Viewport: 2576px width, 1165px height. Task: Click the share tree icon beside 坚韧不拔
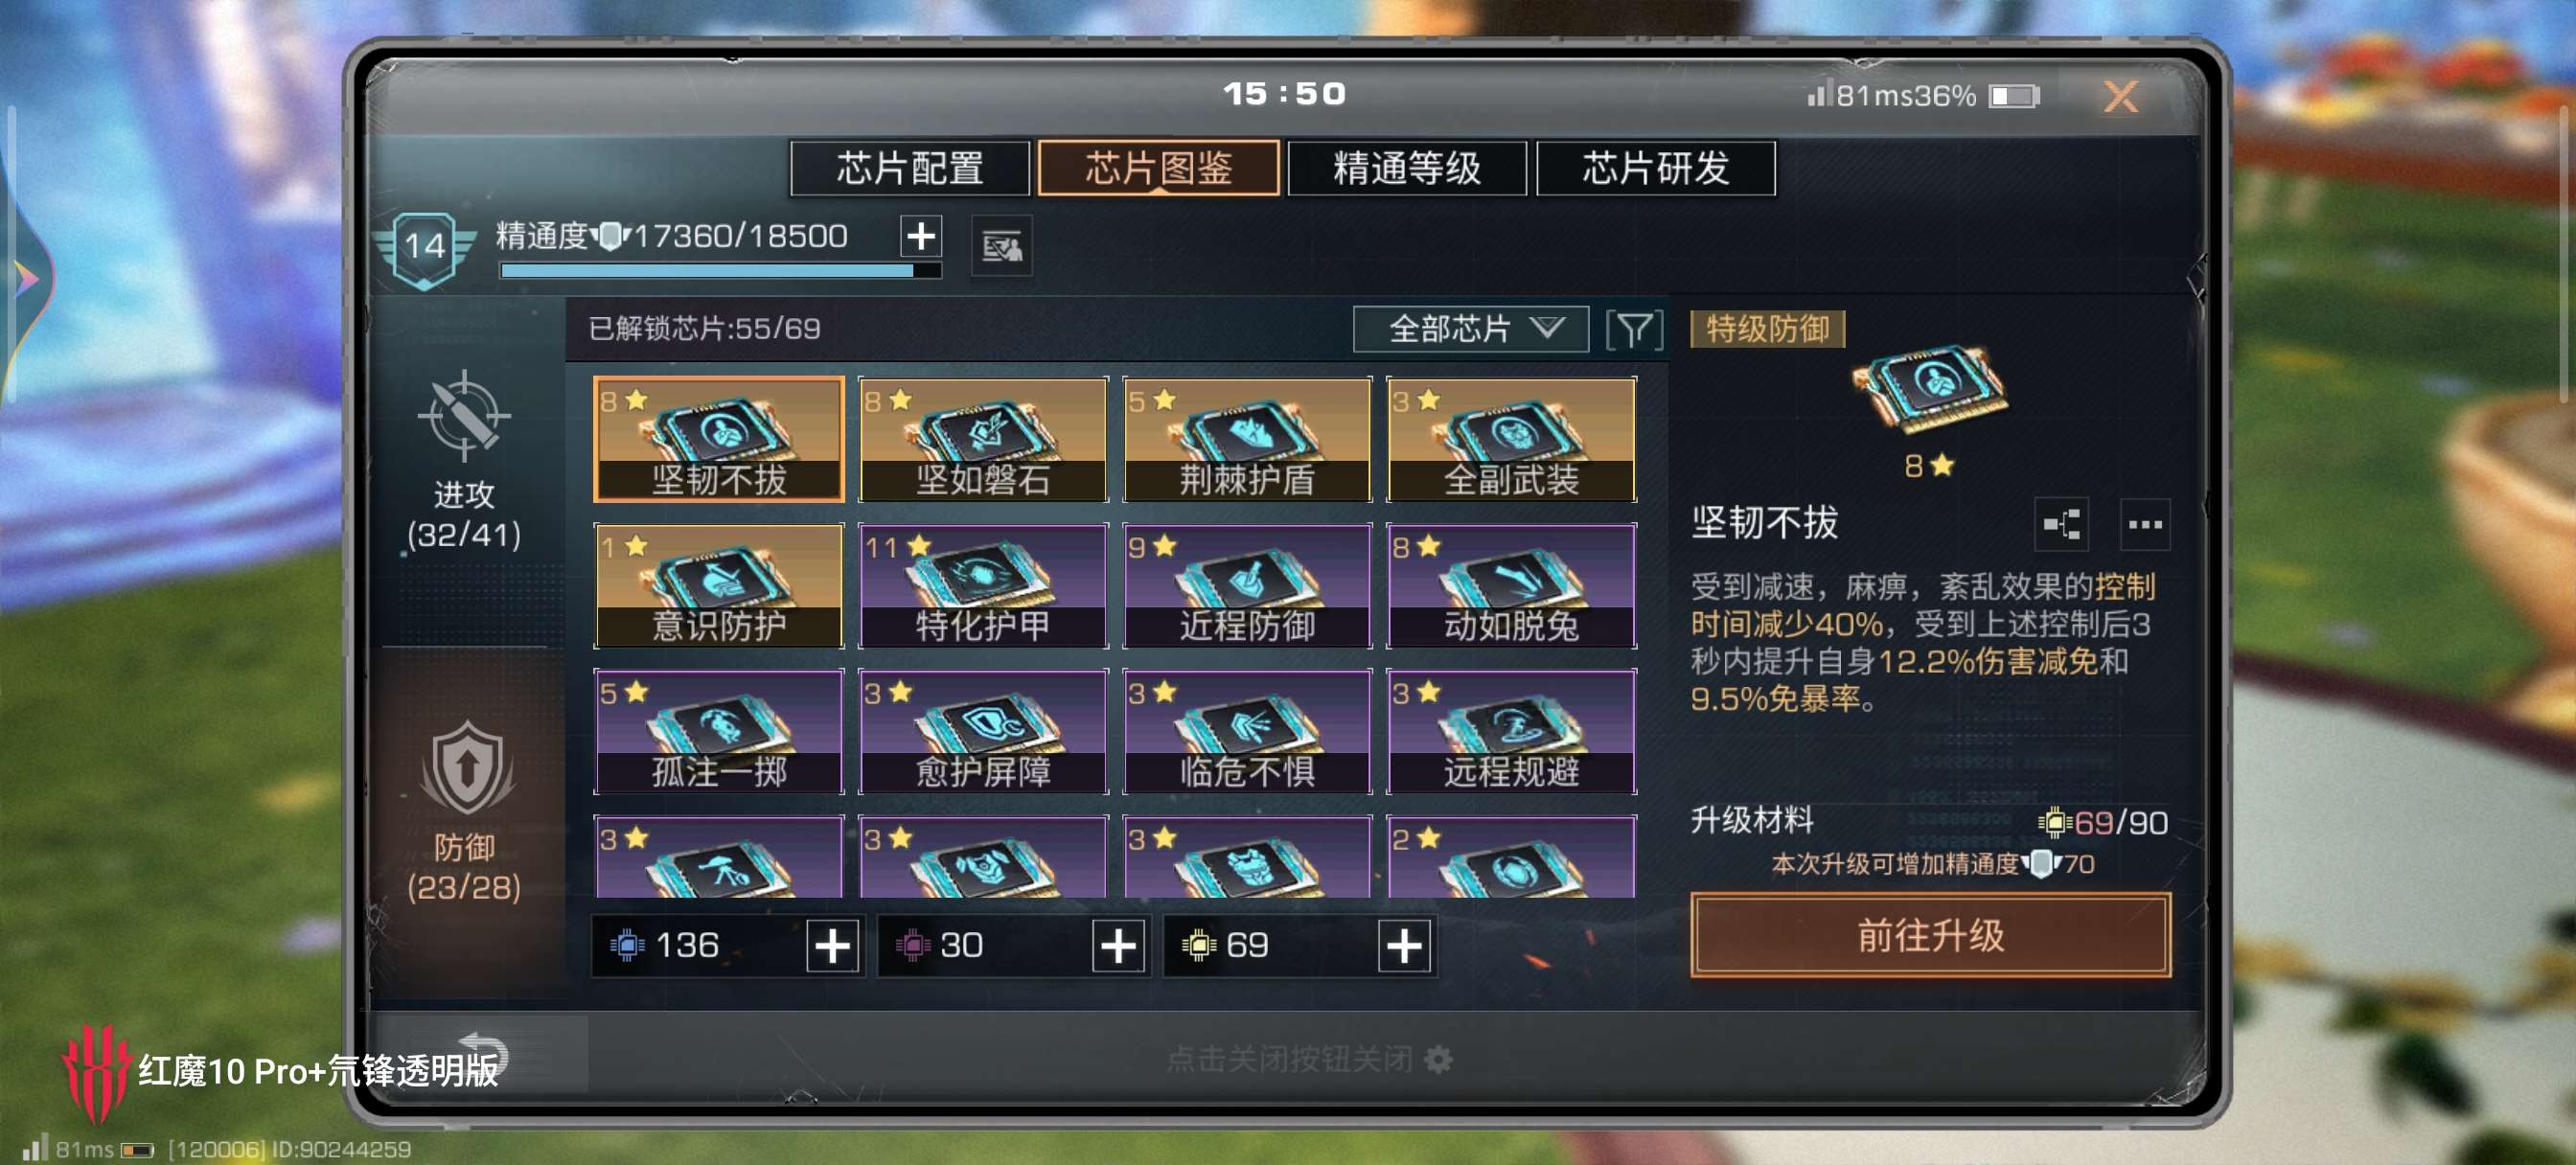pos(2062,524)
